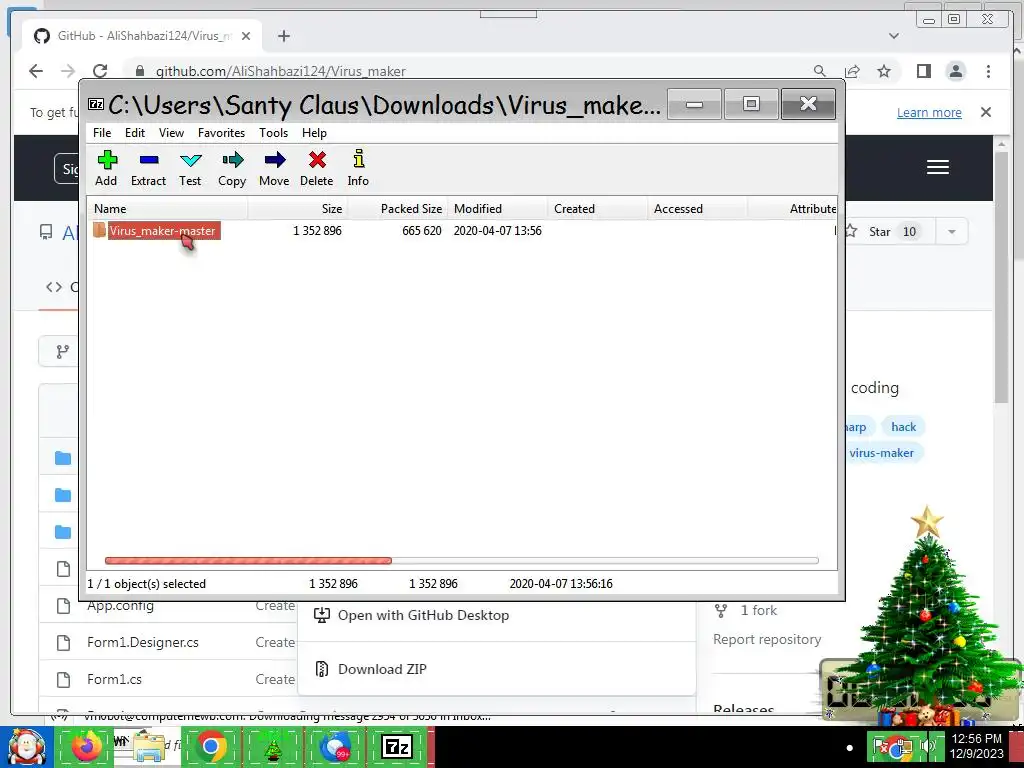
Task: Open the 7-Zip Edit menu
Action: click(x=135, y=133)
